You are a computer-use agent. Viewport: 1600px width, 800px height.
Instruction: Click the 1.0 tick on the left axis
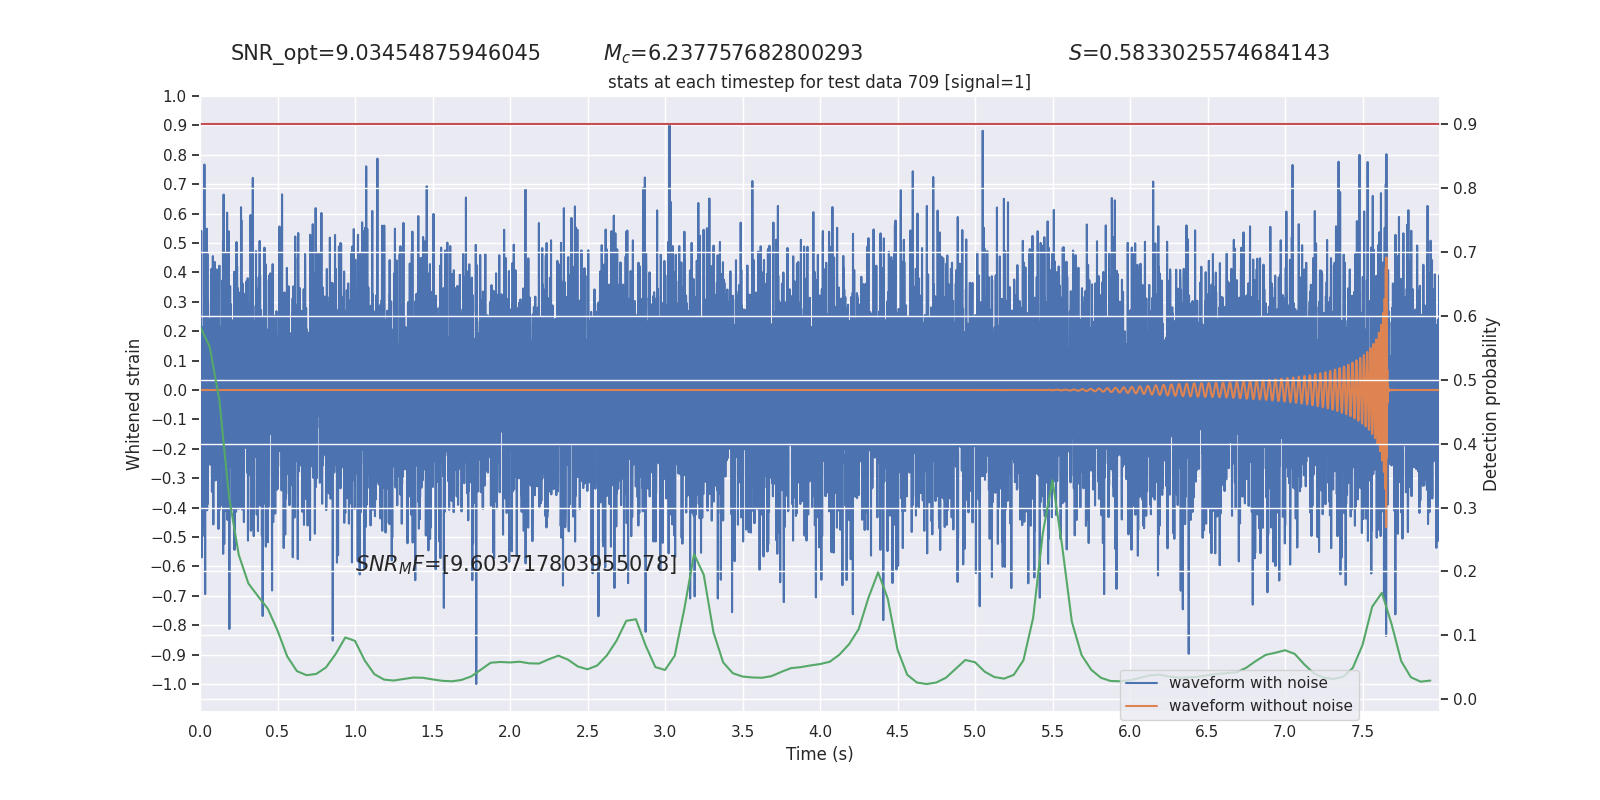click(175, 97)
